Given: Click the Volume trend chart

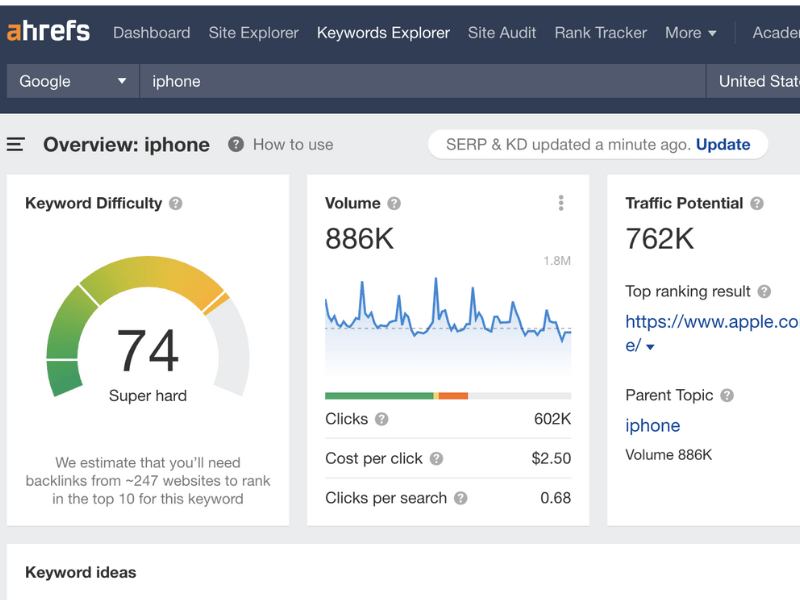Looking at the screenshot, I should click(x=448, y=327).
